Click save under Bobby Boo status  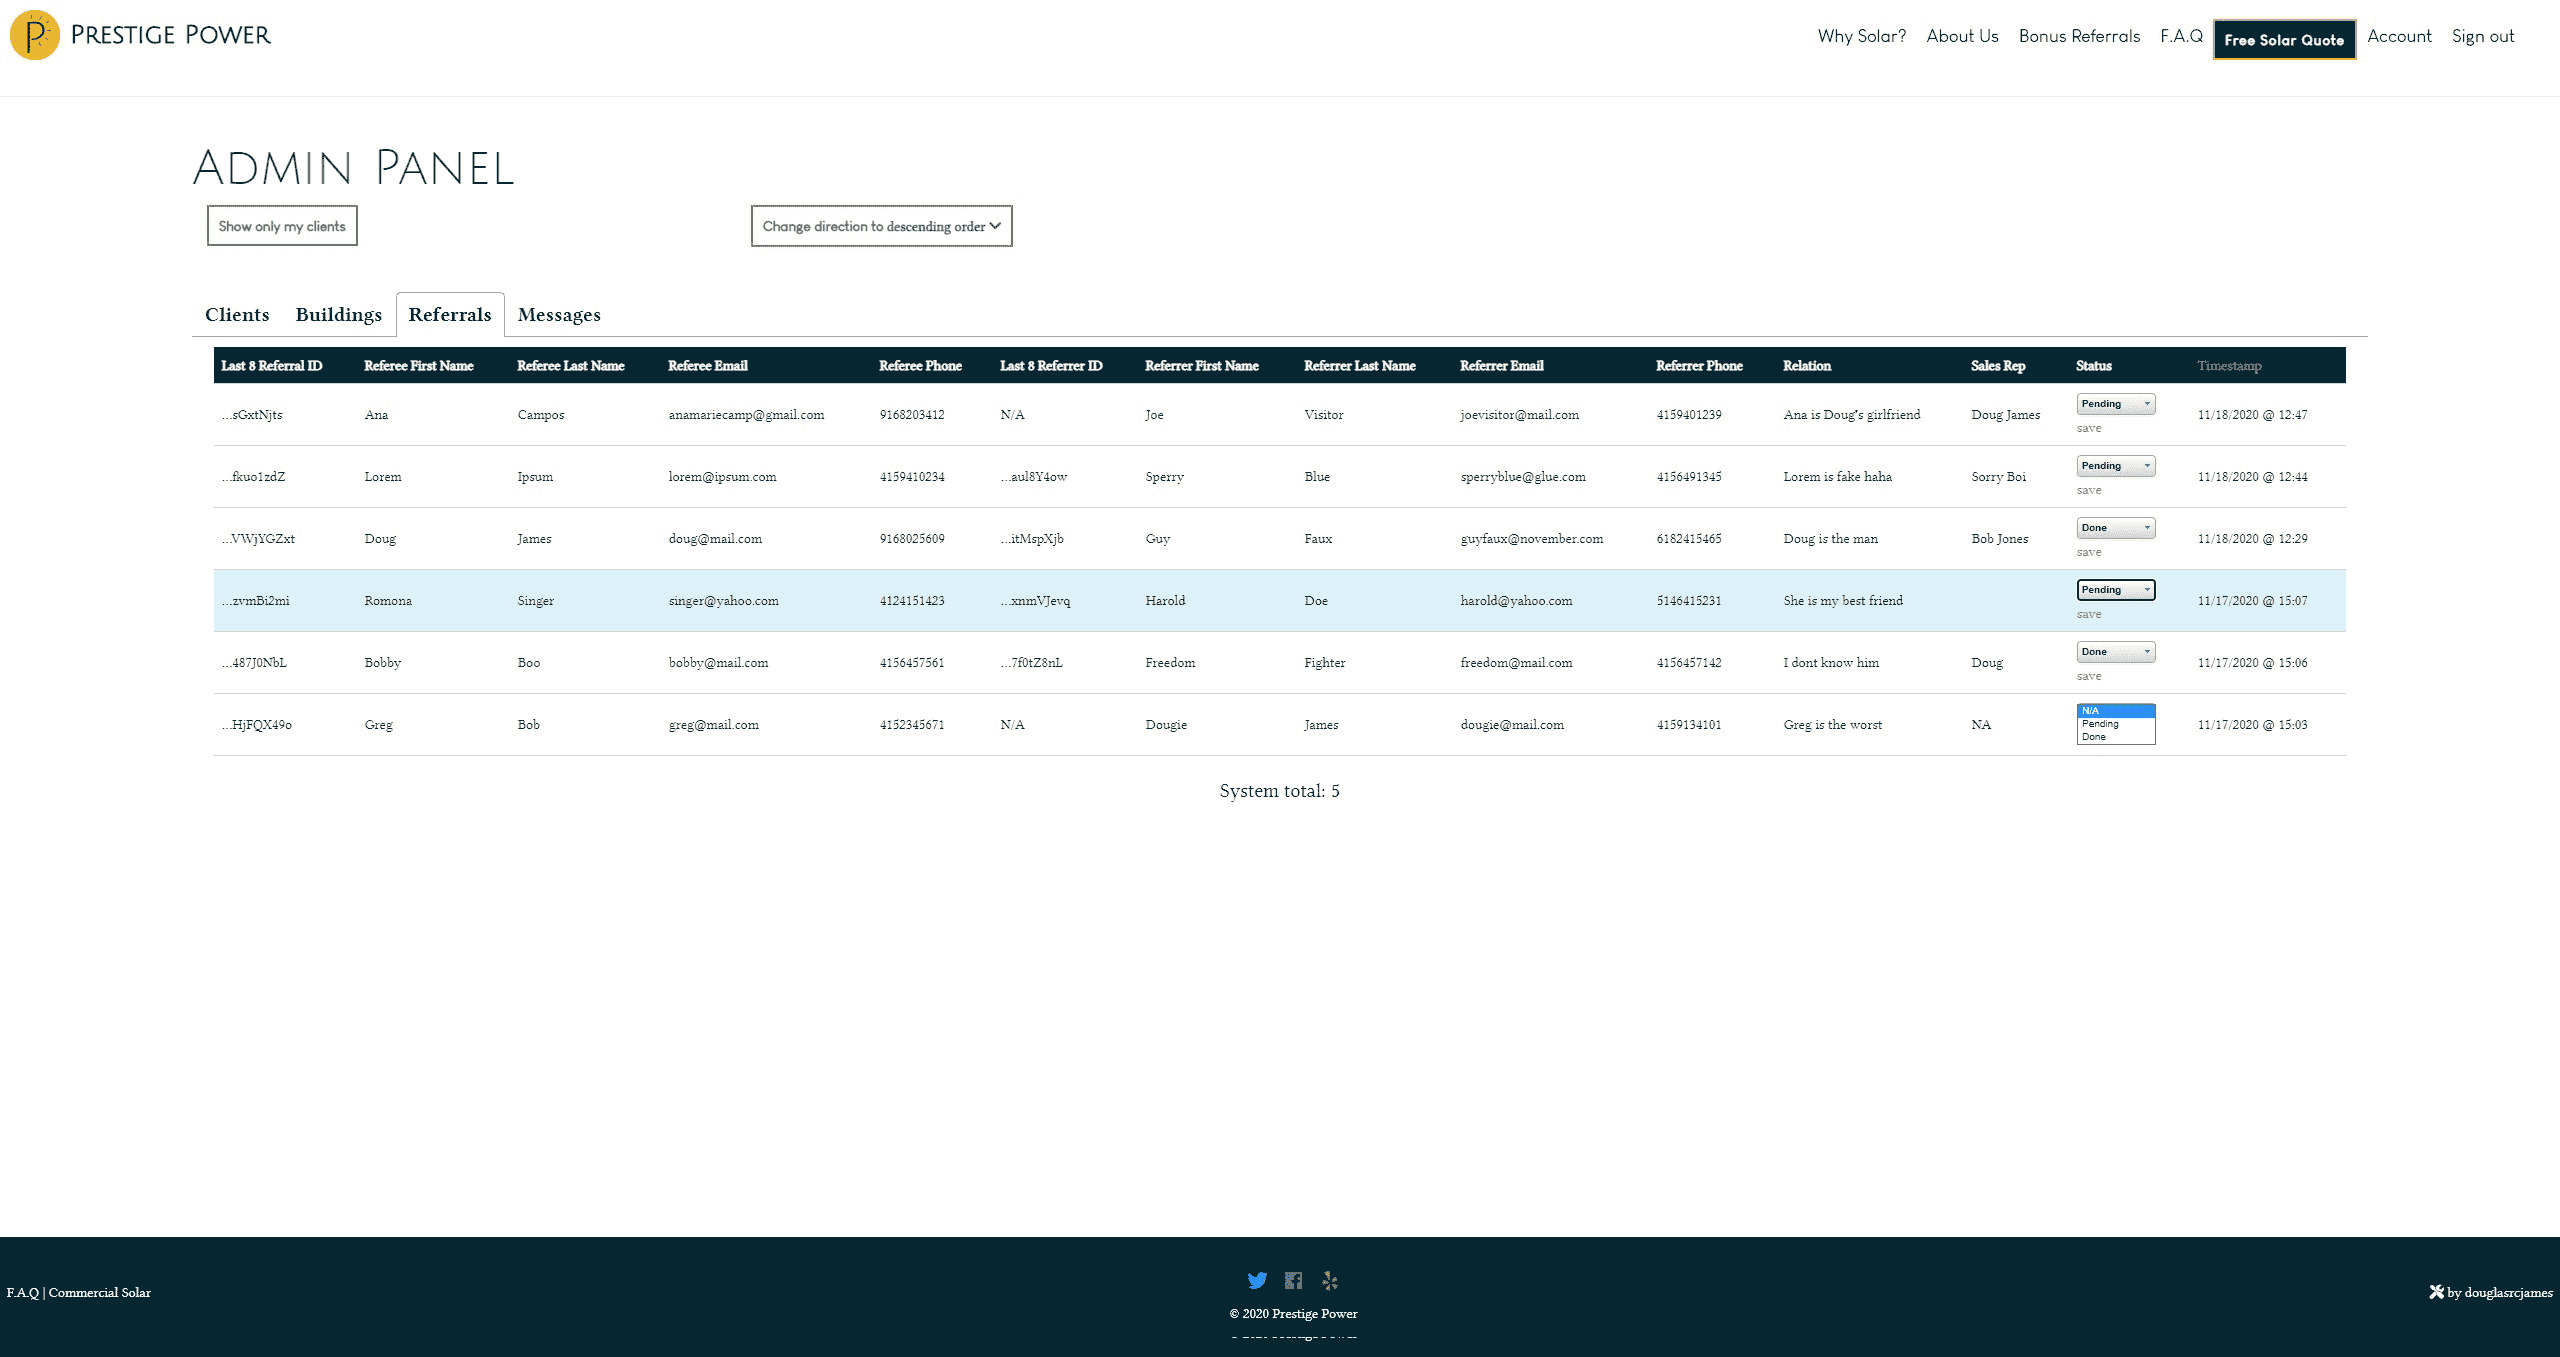click(x=2089, y=676)
